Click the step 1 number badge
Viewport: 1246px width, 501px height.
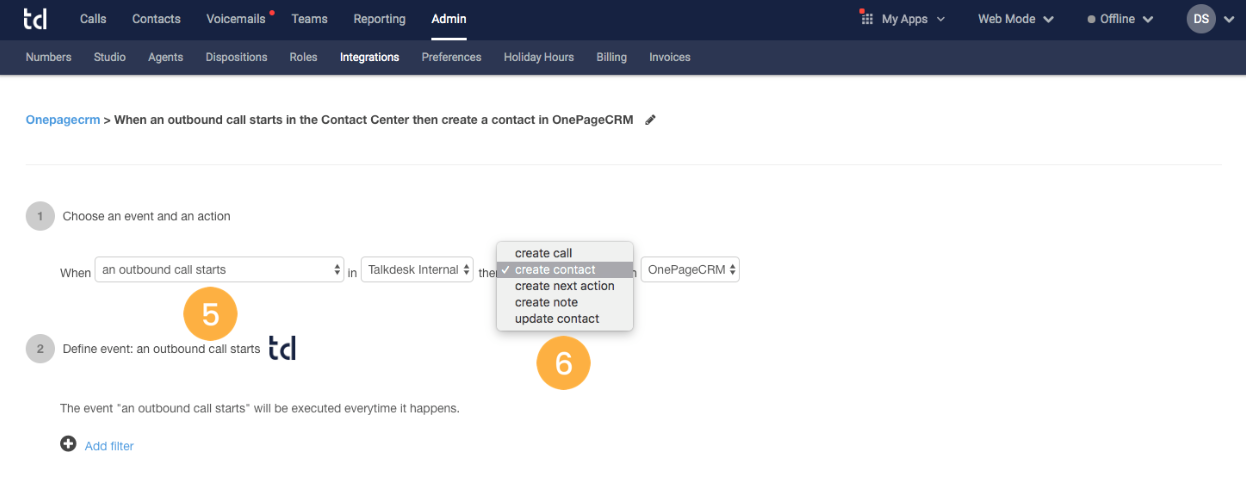pyautogui.click(x=40, y=216)
